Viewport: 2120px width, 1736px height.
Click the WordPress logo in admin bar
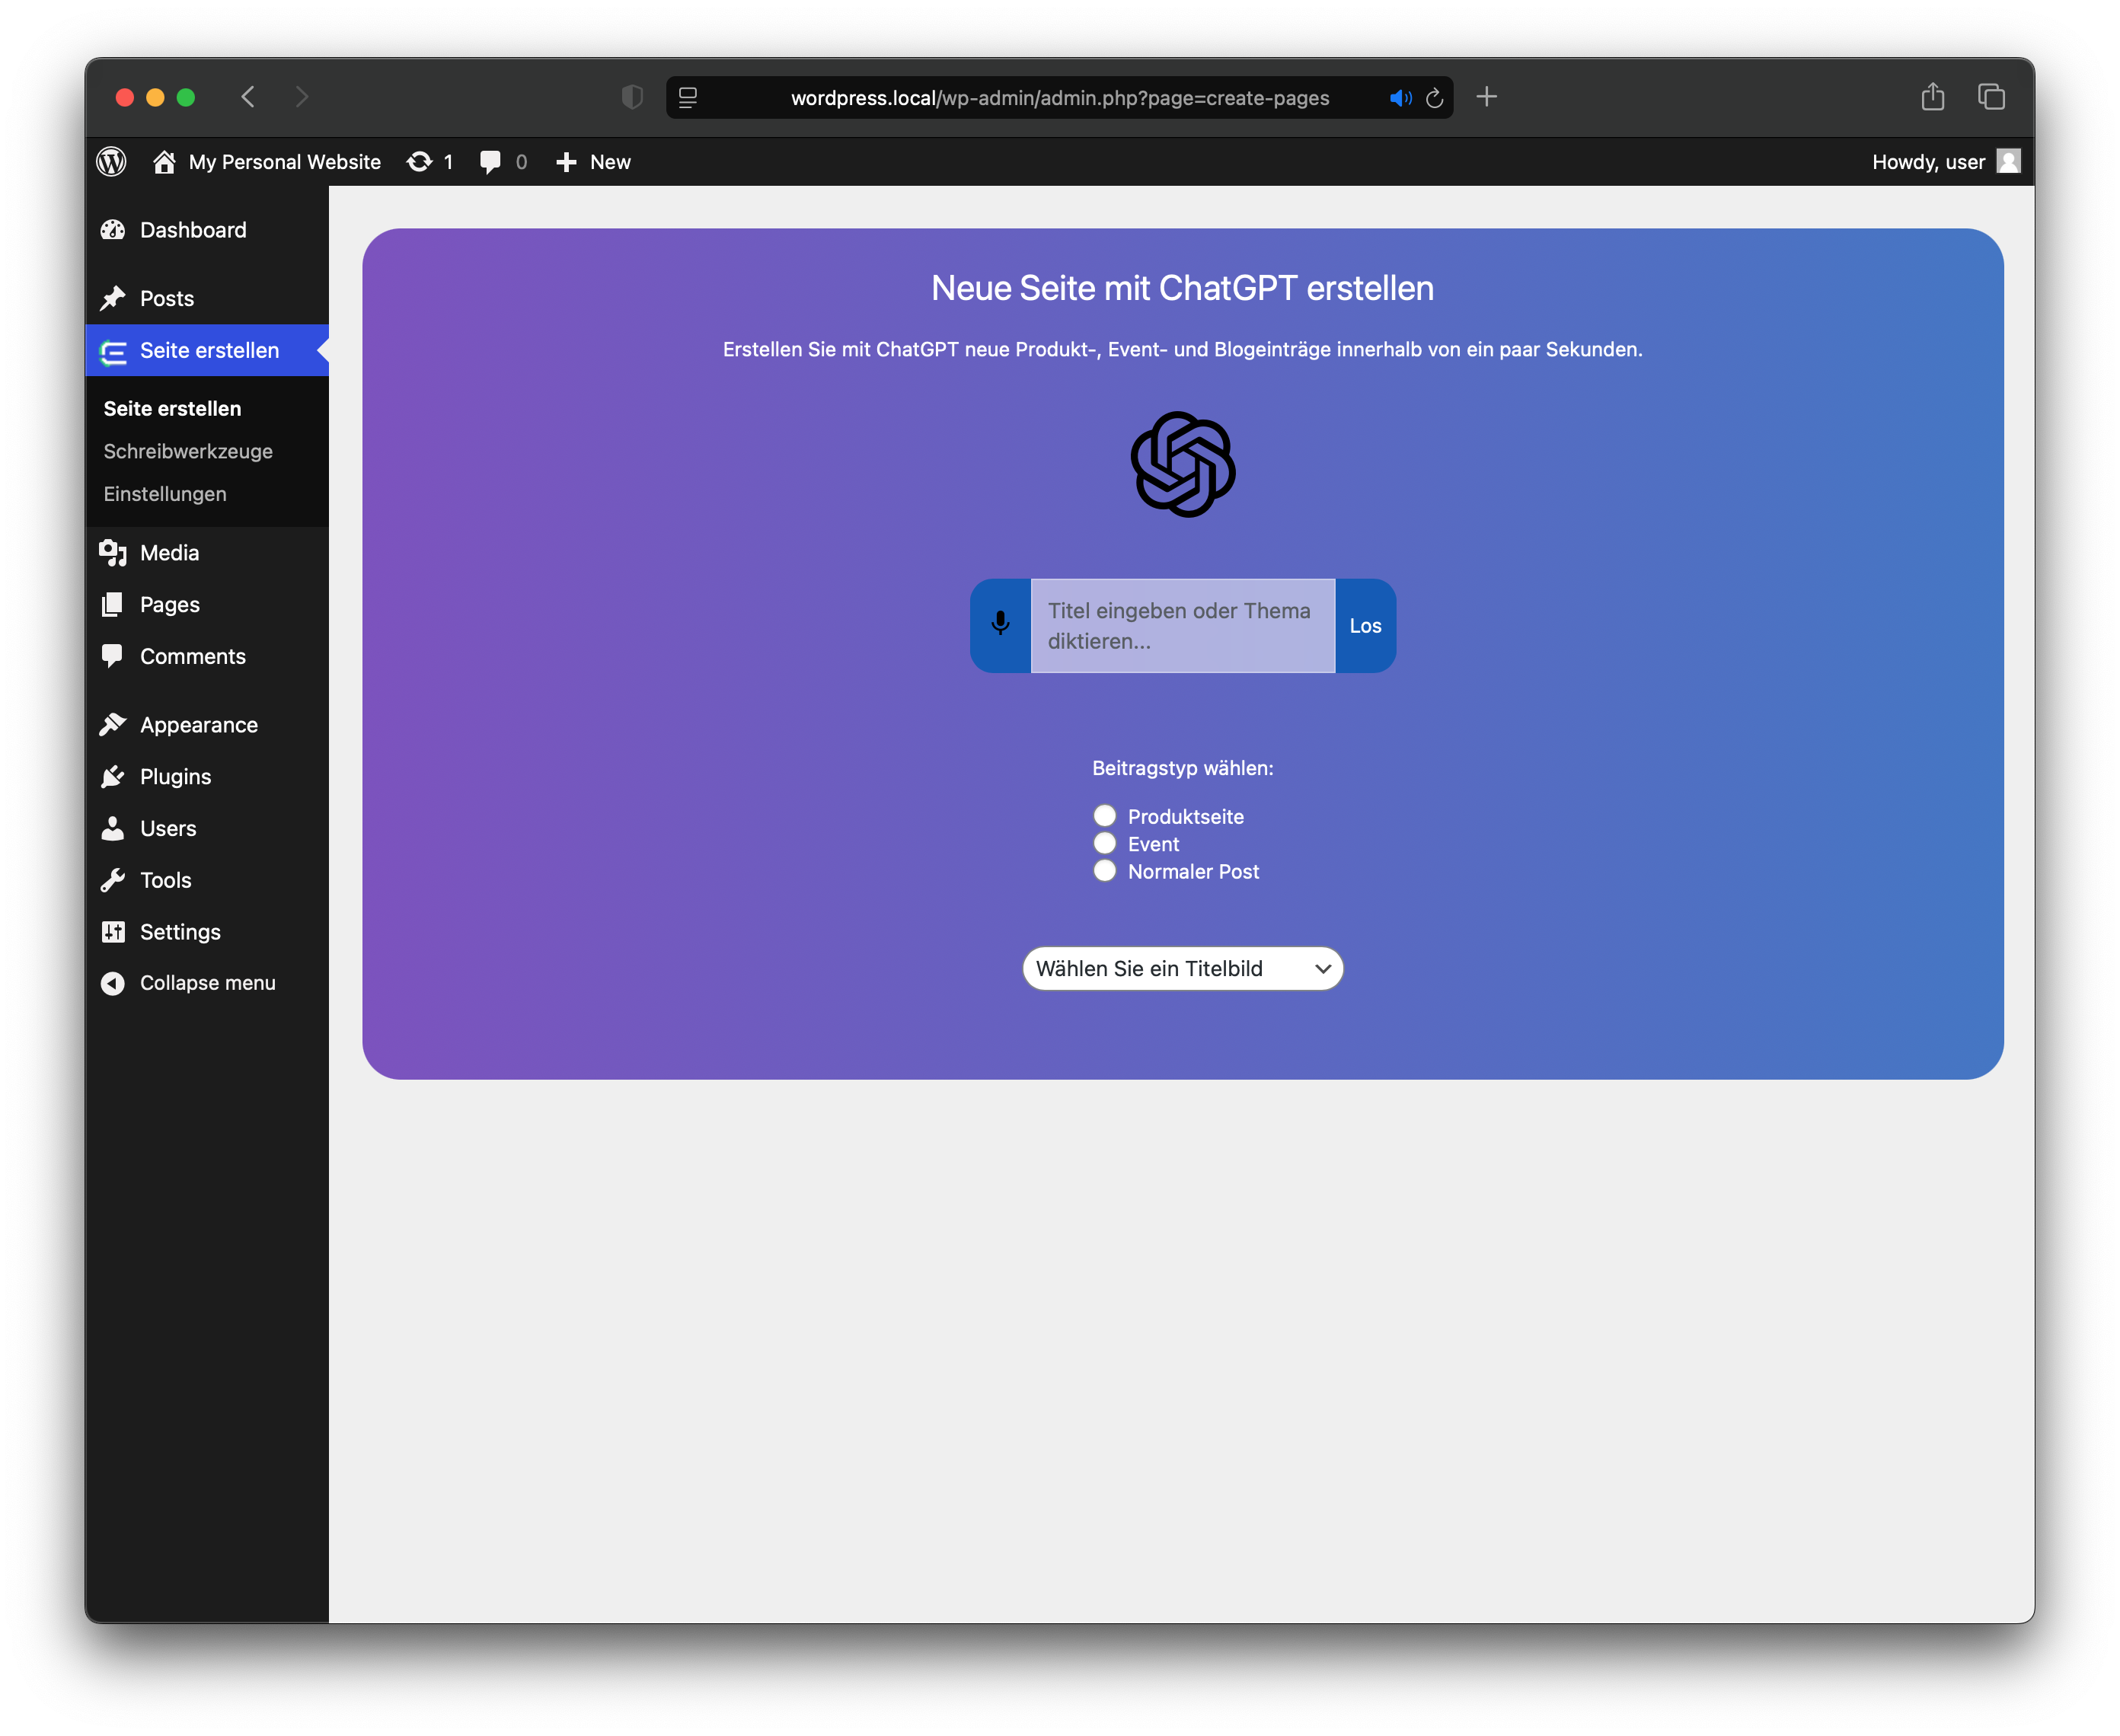pos(112,162)
